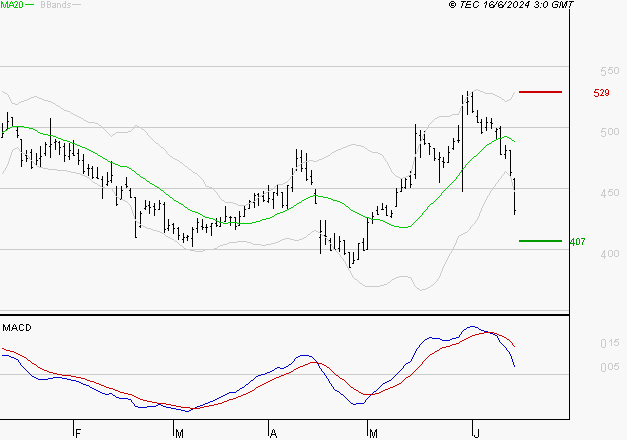The width and height of the screenshot is (627, 440).
Task: Click the 400 price axis label
Action: tap(609, 254)
